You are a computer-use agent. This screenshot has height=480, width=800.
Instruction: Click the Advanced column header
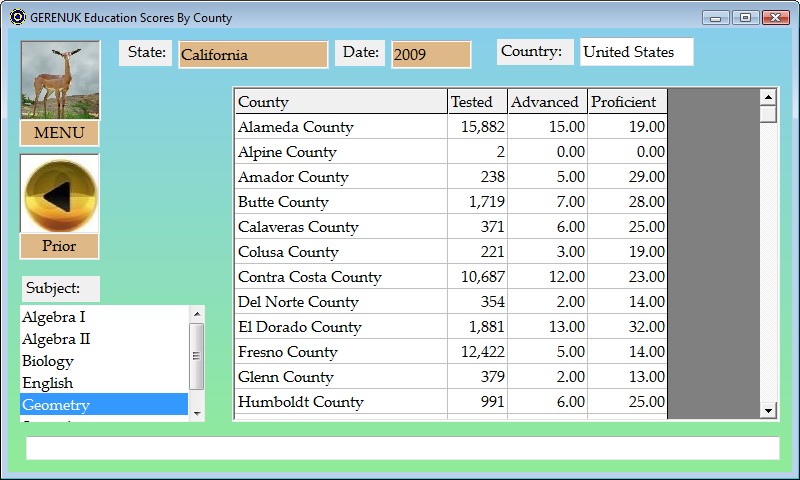point(546,102)
